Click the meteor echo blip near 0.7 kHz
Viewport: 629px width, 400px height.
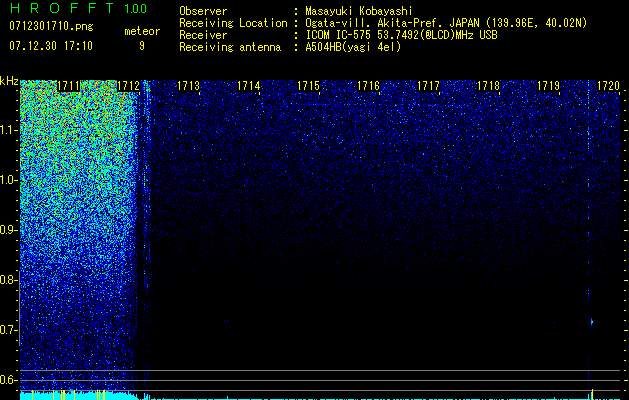(x=591, y=322)
